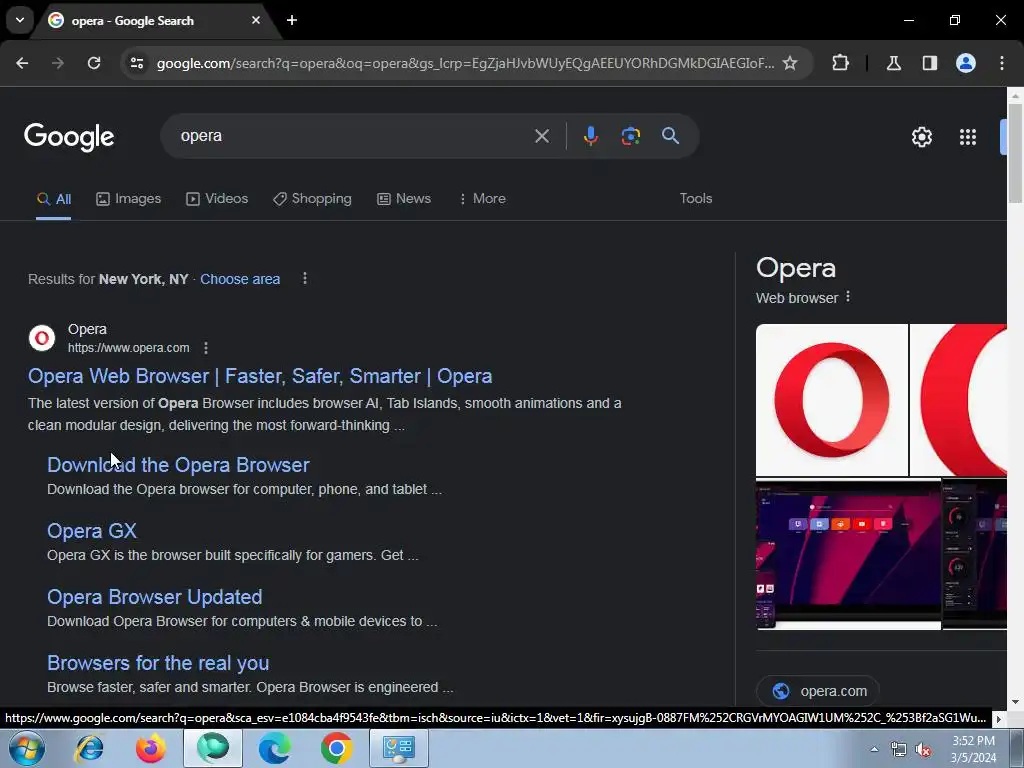
Task: Close the opera - Google Search tab
Action: (256, 20)
